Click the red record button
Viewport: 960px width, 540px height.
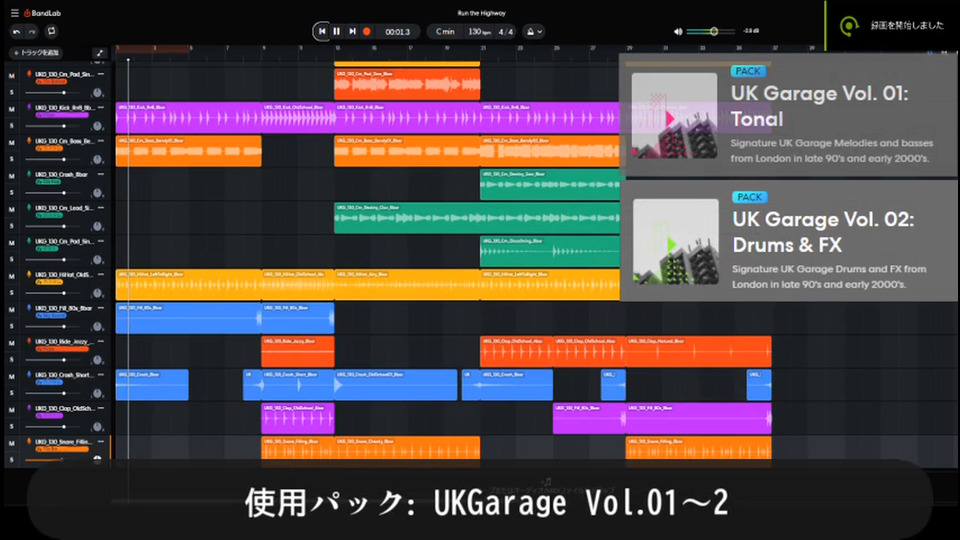click(367, 31)
